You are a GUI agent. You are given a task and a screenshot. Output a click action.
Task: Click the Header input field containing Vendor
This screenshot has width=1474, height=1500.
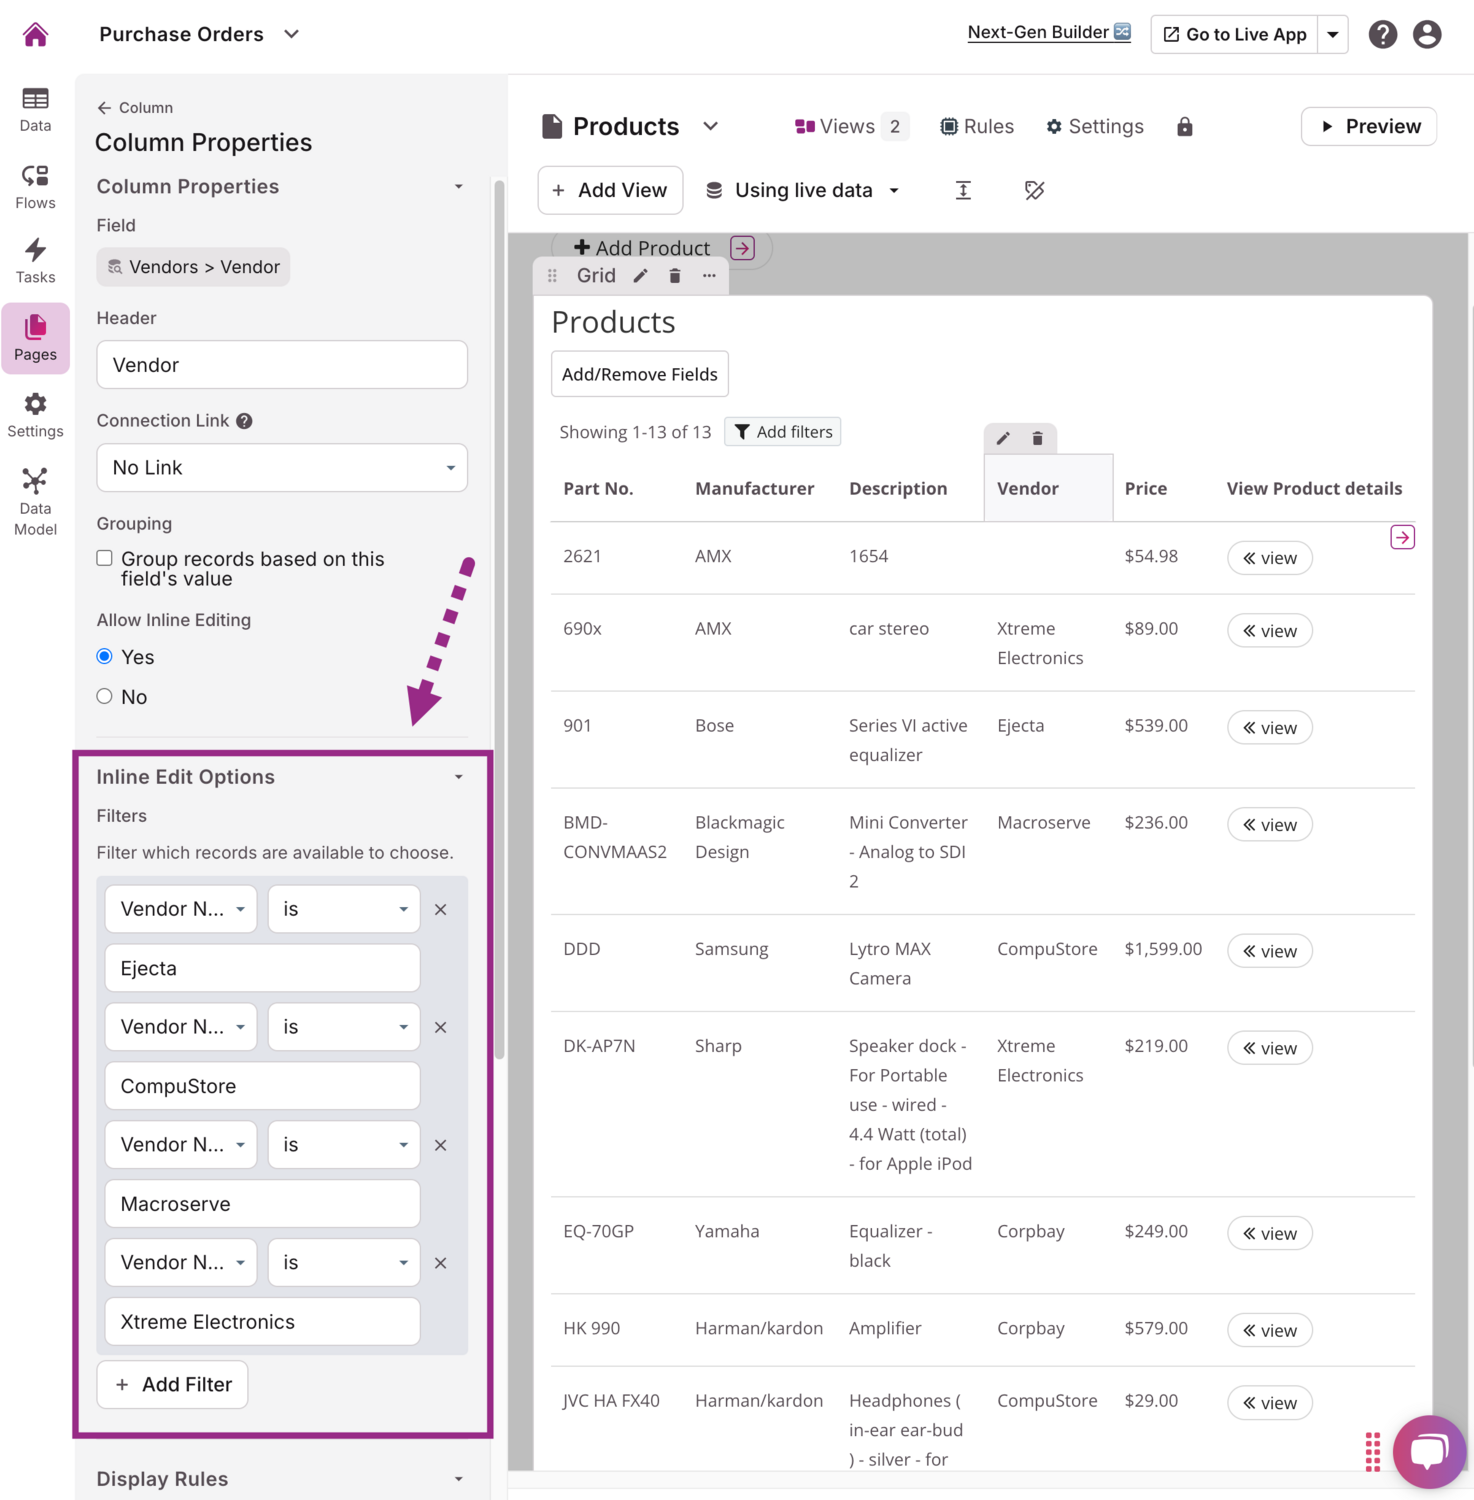(x=282, y=365)
